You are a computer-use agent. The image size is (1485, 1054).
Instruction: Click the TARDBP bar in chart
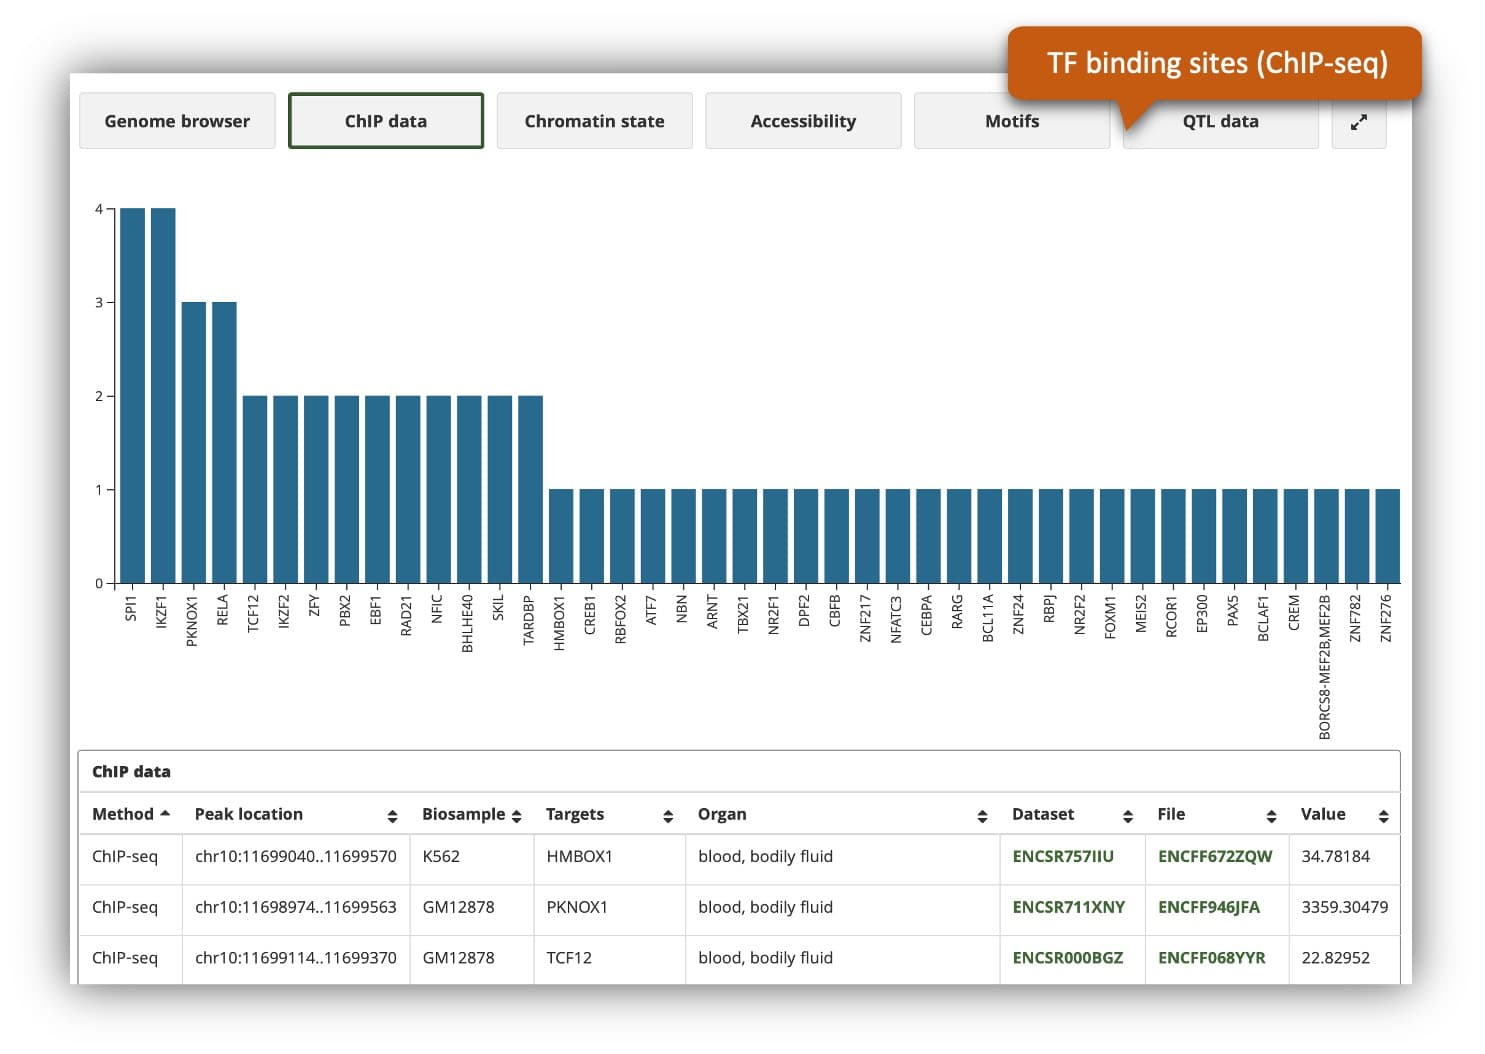tap(530, 489)
